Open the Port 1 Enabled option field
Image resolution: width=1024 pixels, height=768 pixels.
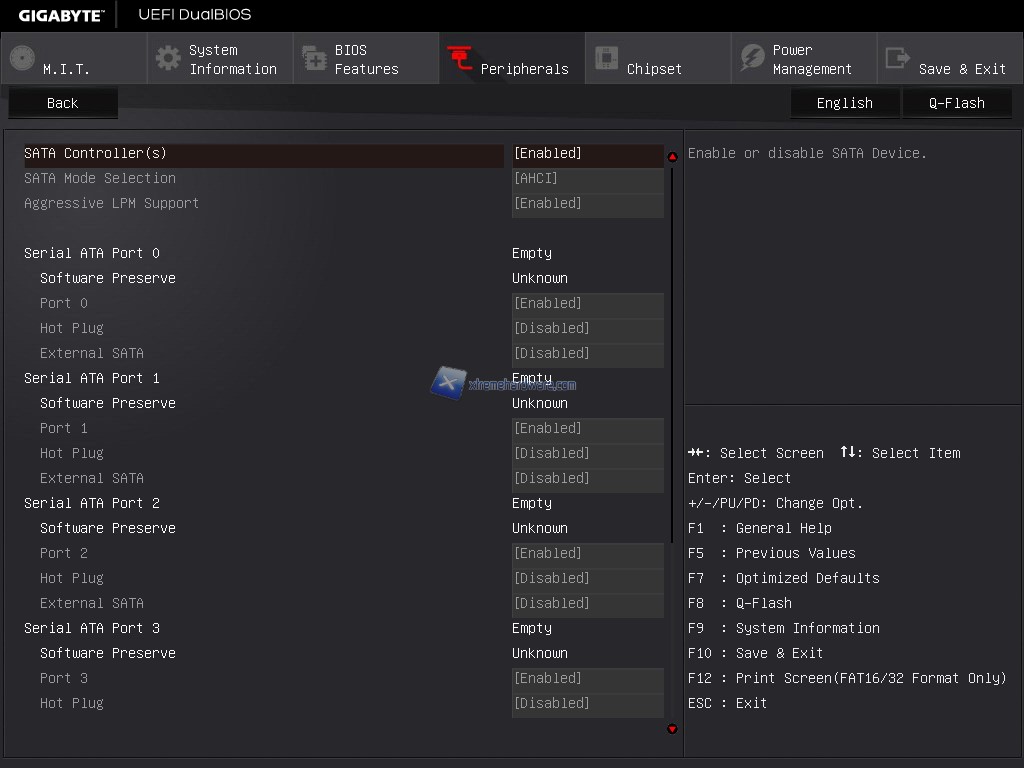587,429
